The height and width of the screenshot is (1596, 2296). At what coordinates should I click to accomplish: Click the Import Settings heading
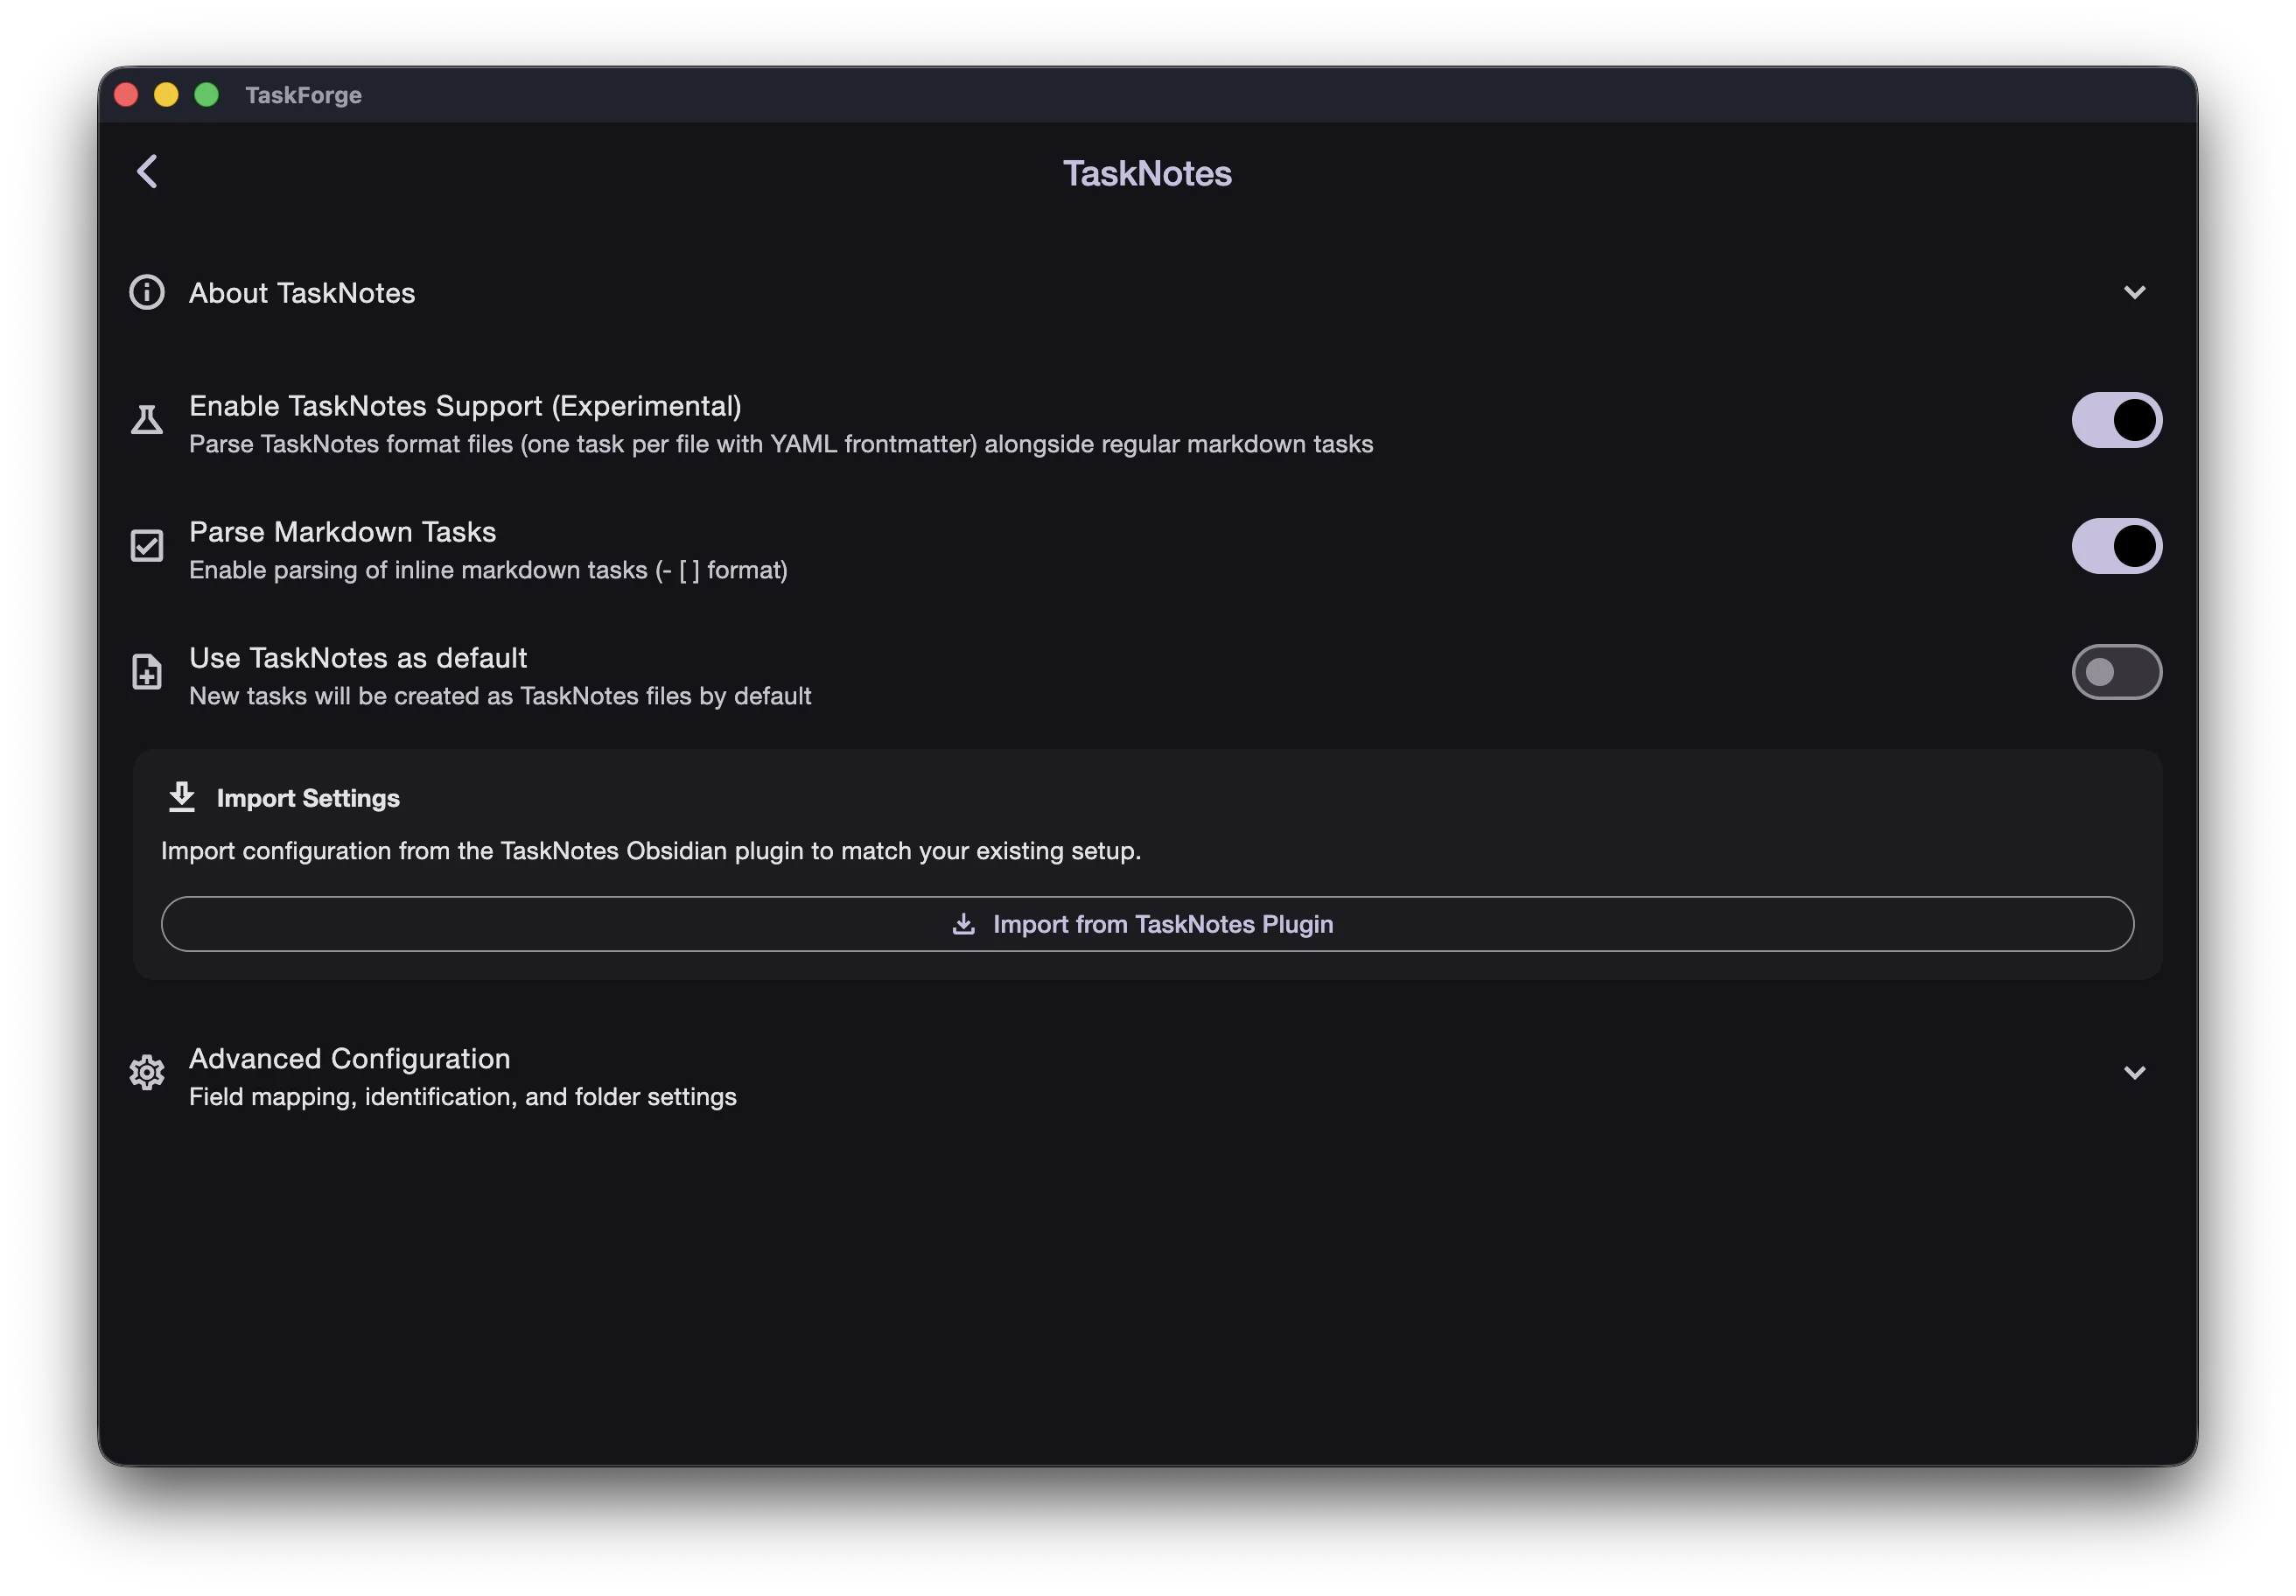point(308,798)
